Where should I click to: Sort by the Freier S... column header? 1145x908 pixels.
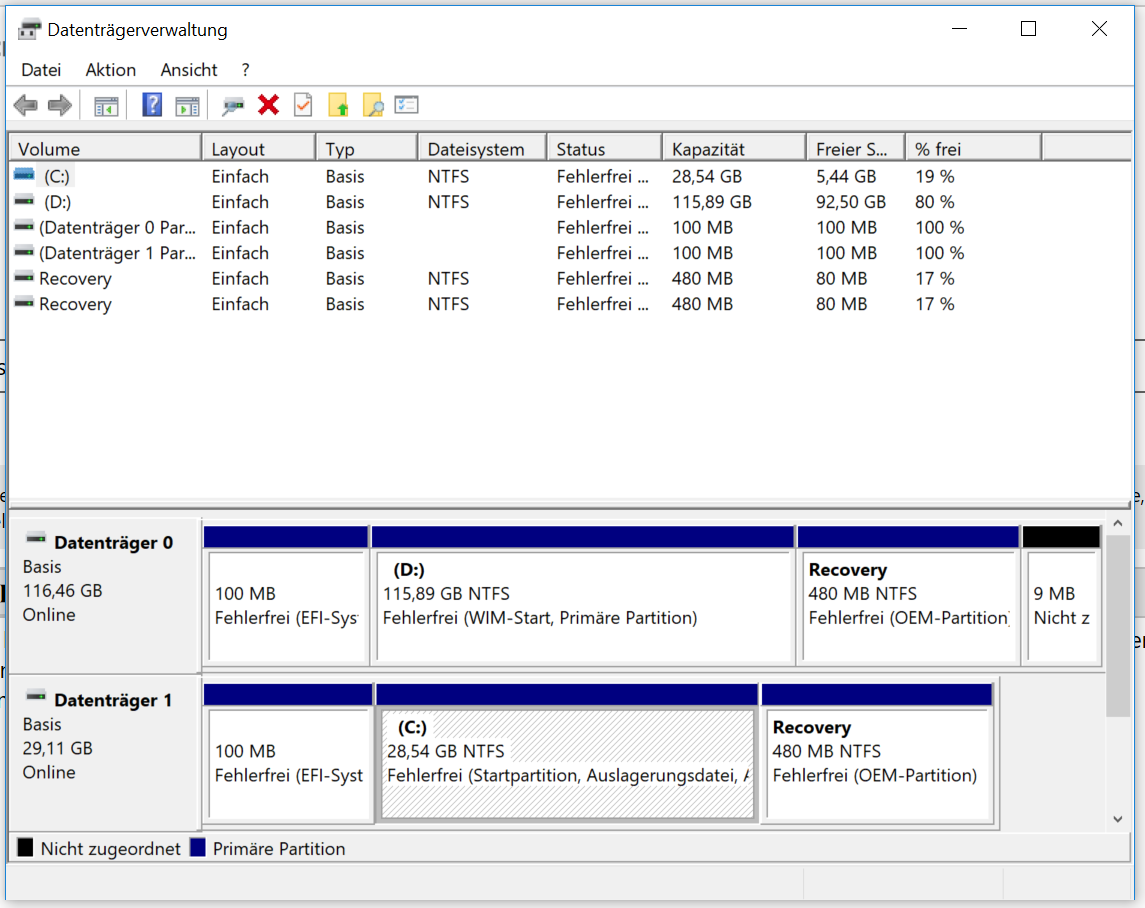(856, 149)
